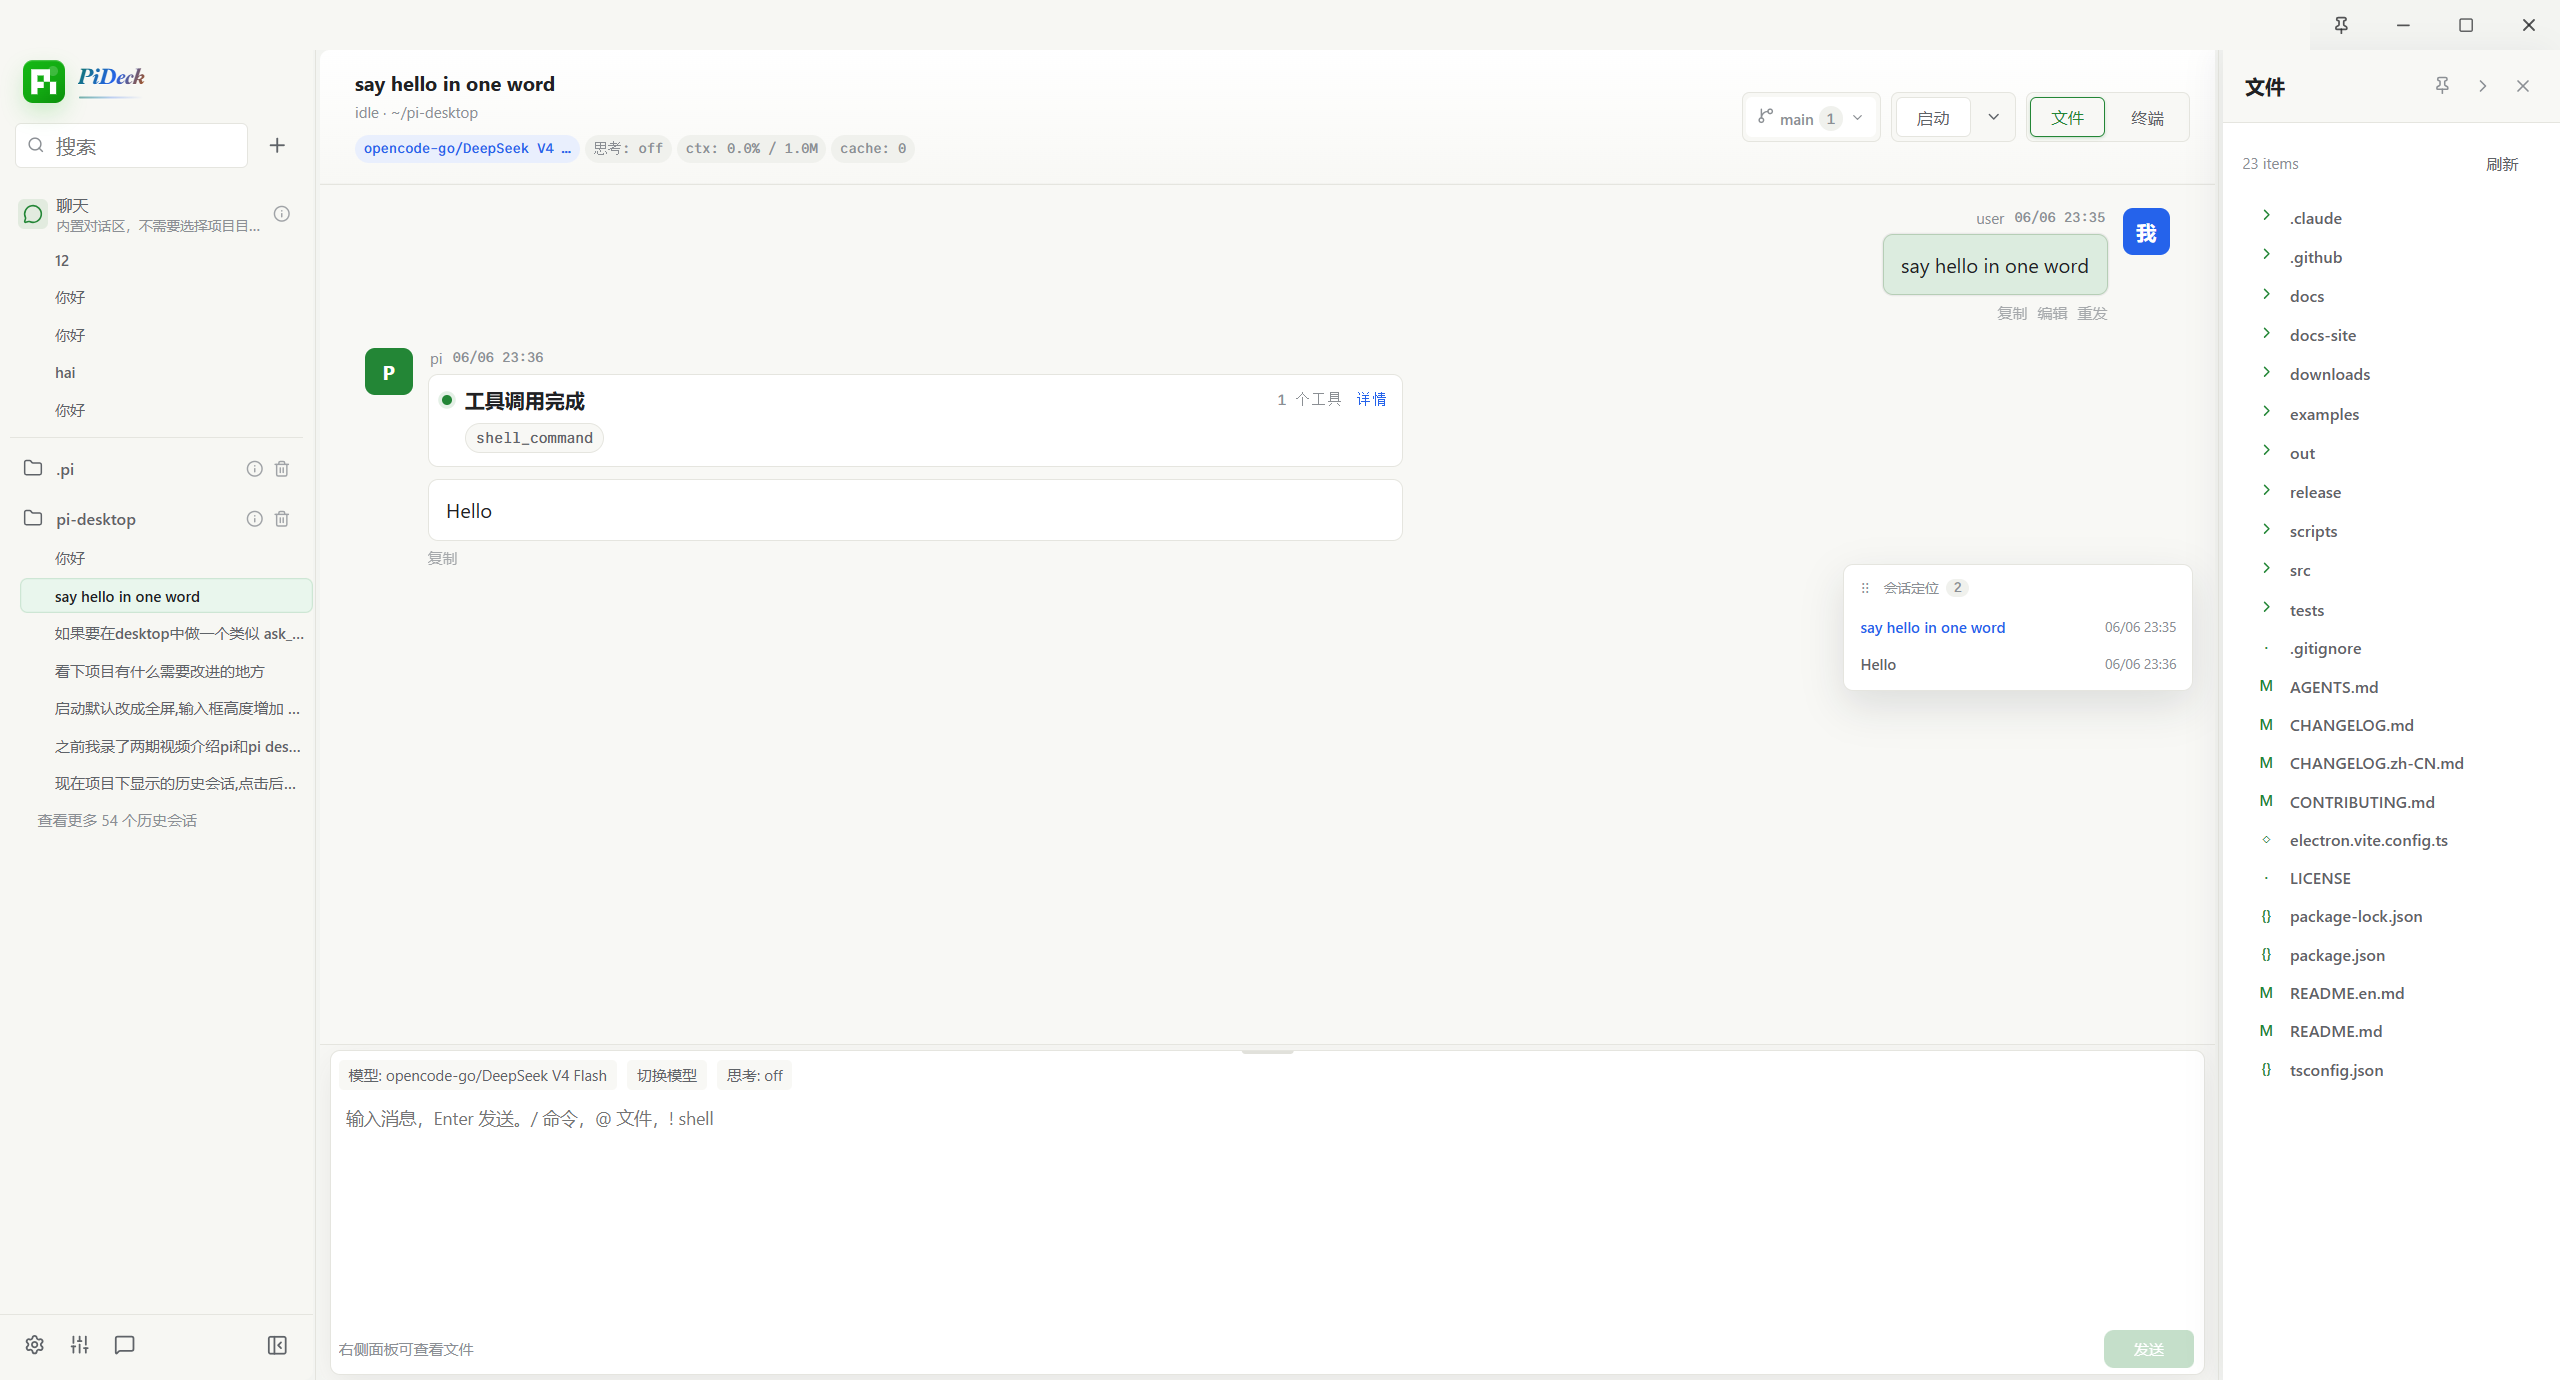Open session 'say hello in one word' in sidebar
Screen dimensions: 2560x1380
click(x=166, y=596)
